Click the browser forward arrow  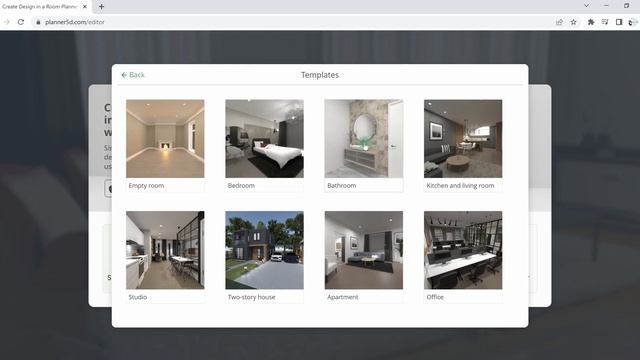7,22
